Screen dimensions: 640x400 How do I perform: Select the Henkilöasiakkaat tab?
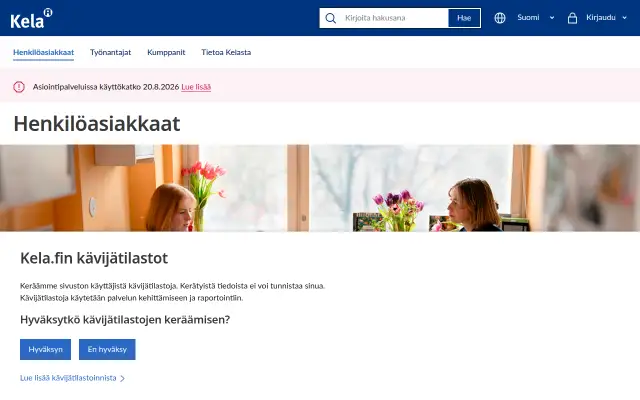[43, 52]
